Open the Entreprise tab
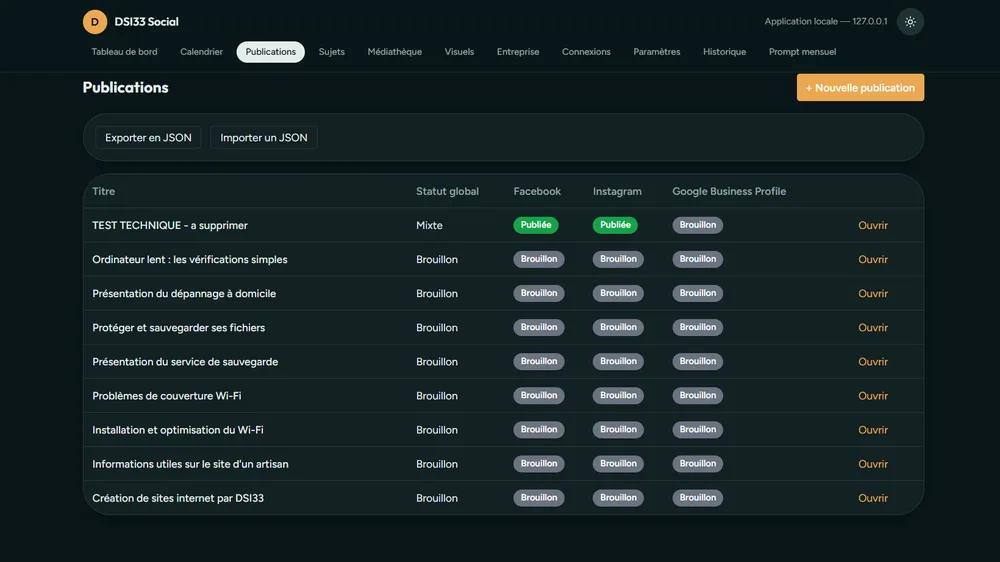The width and height of the screenshot is (1000, 562). tap(518, 52)
